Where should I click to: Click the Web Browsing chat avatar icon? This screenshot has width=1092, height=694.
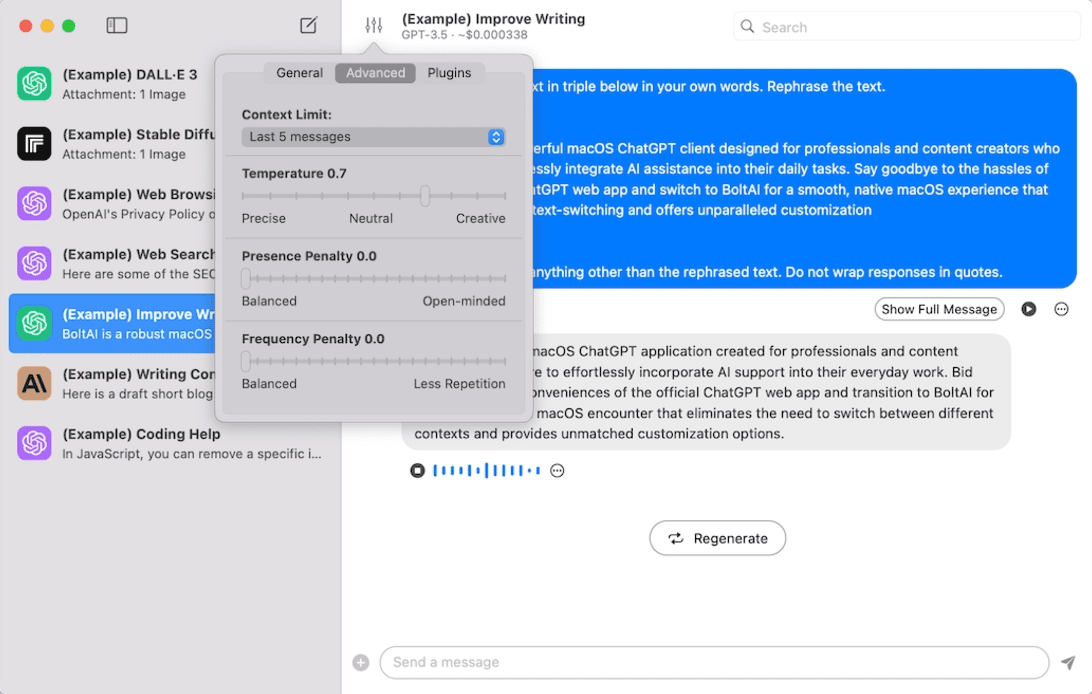[x=34, y=203]
